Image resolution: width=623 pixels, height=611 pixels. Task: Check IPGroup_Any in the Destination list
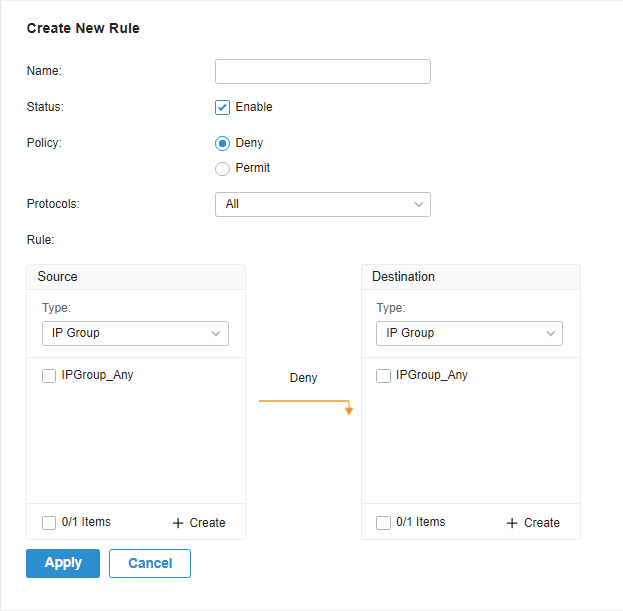coord(383,376)
